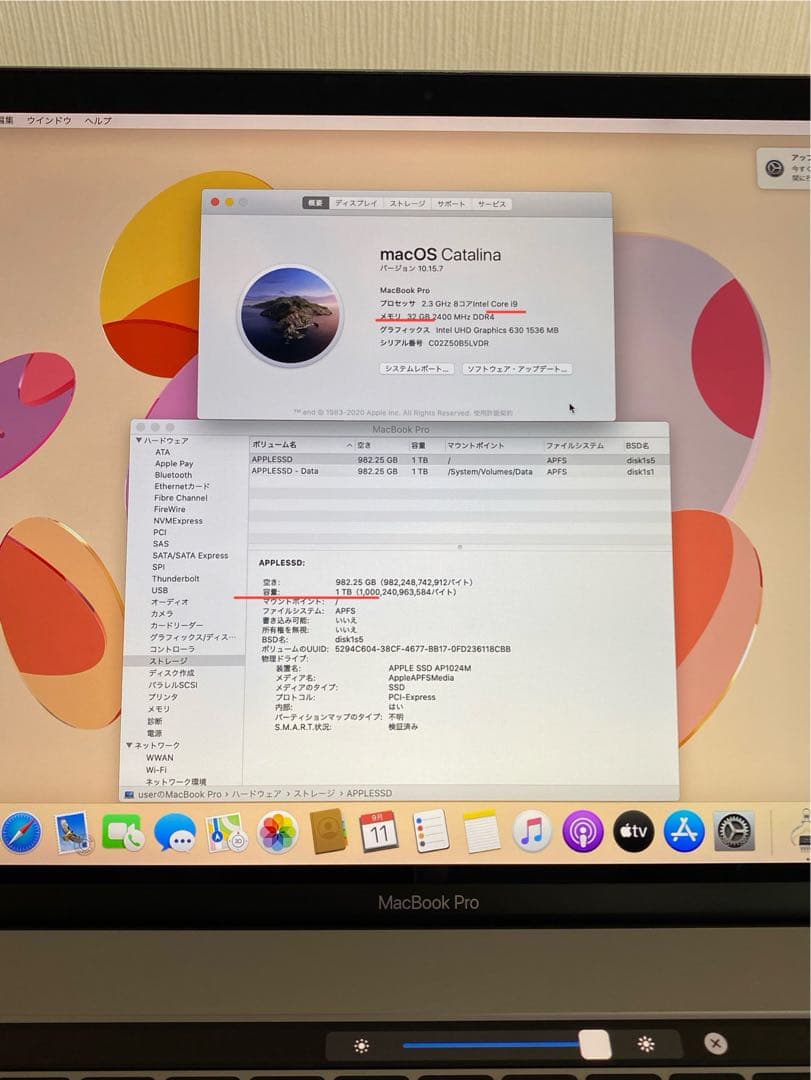The image size is (811, 1080).
Task: Collapse the ネットワーク section in the sidebar
Action: click(x=128, y=746)
